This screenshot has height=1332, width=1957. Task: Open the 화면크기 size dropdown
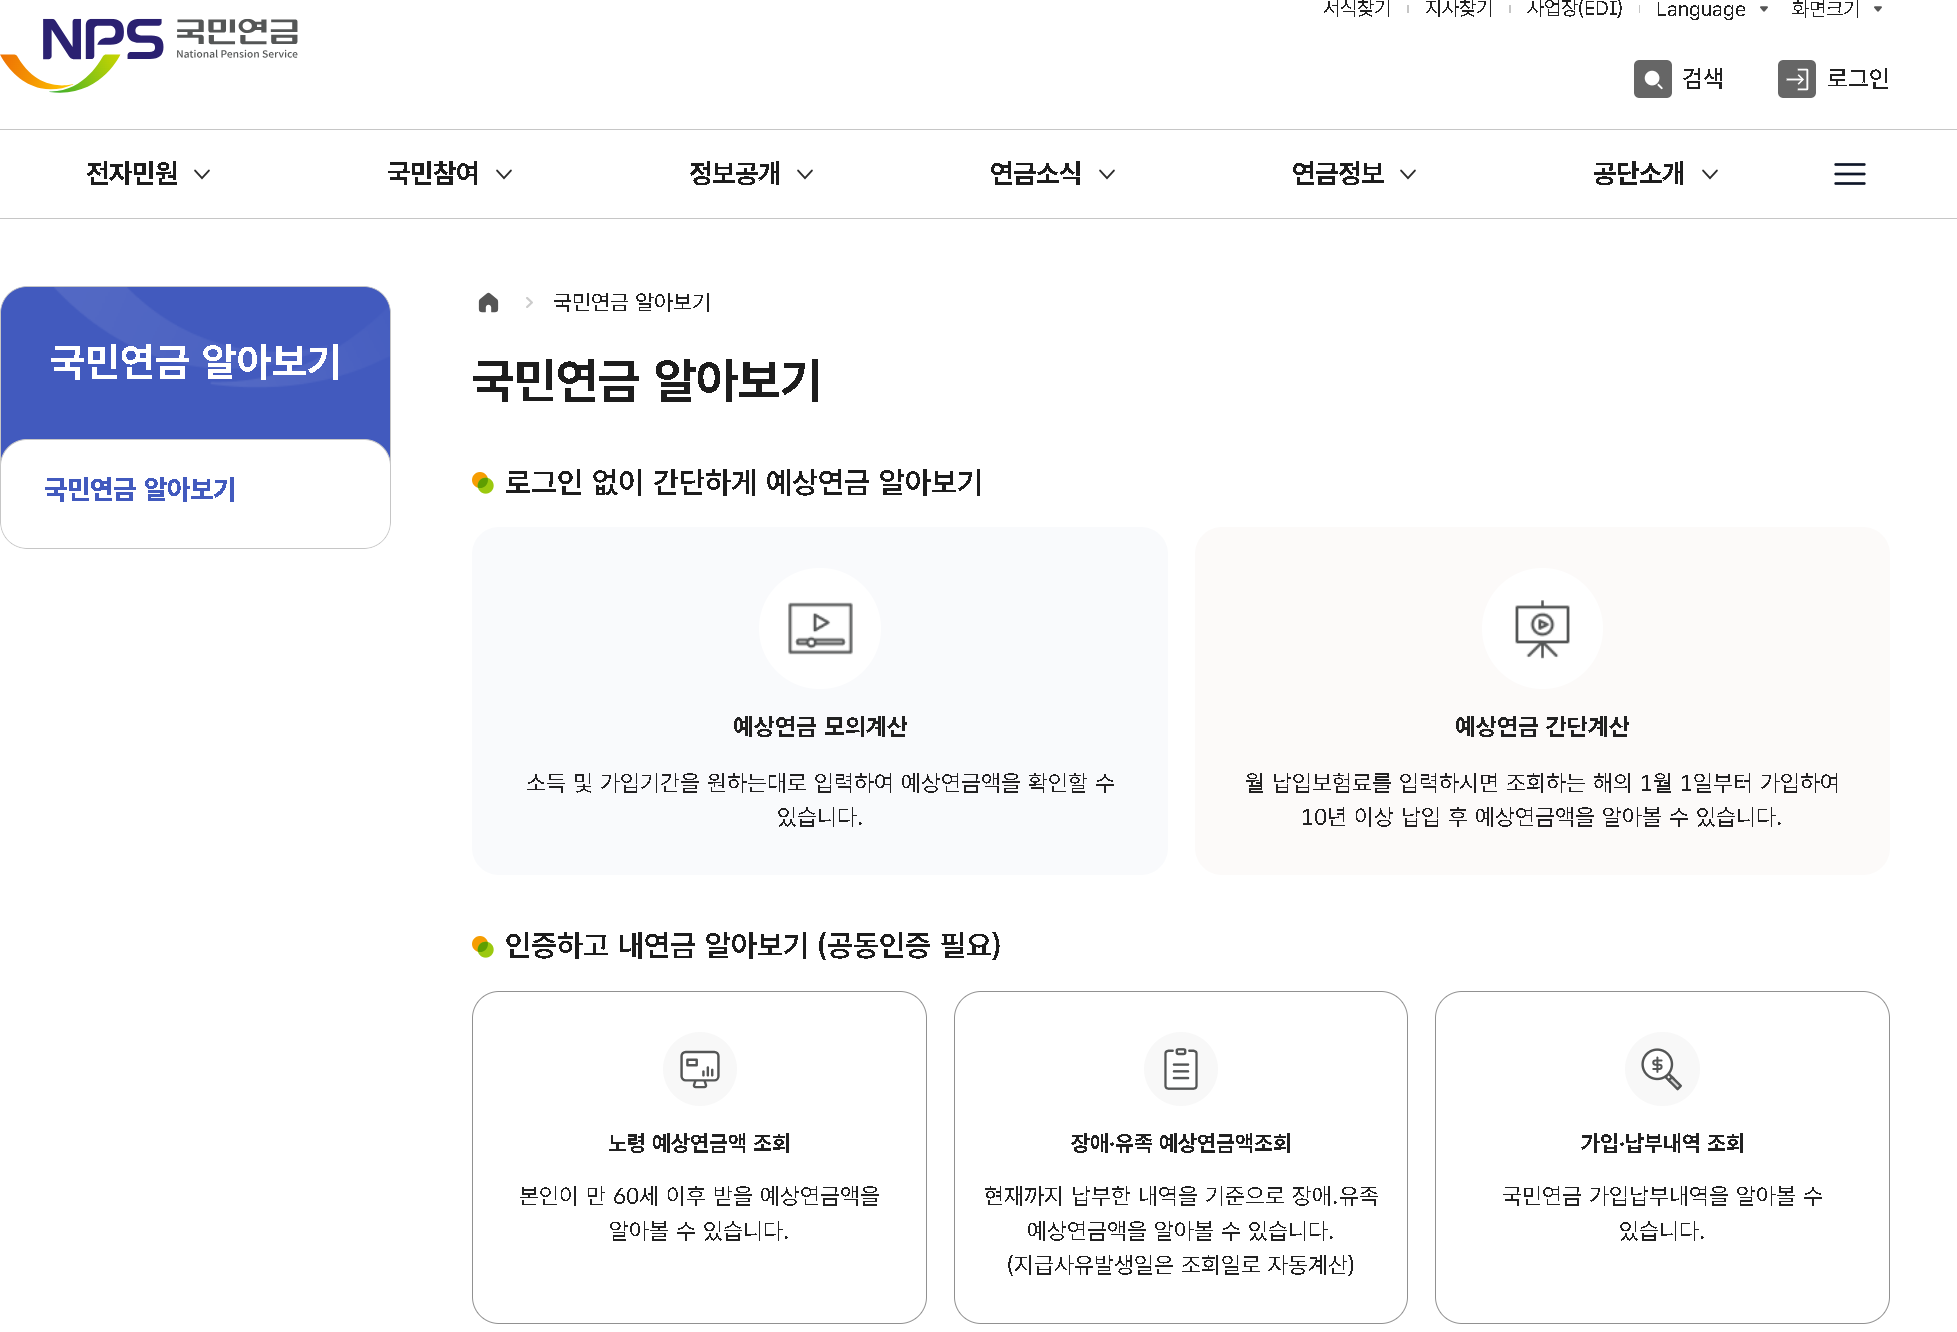point(1836,10)
